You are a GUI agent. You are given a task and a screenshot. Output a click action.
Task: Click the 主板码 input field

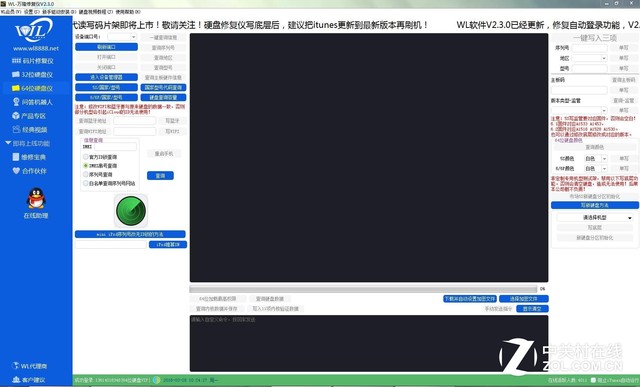[x=579, y=90]
